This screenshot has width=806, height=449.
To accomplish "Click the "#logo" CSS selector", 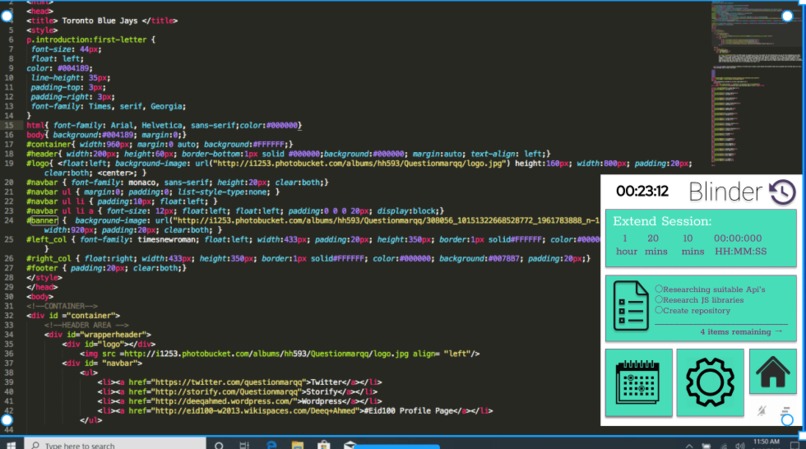I will coord(39,163).
